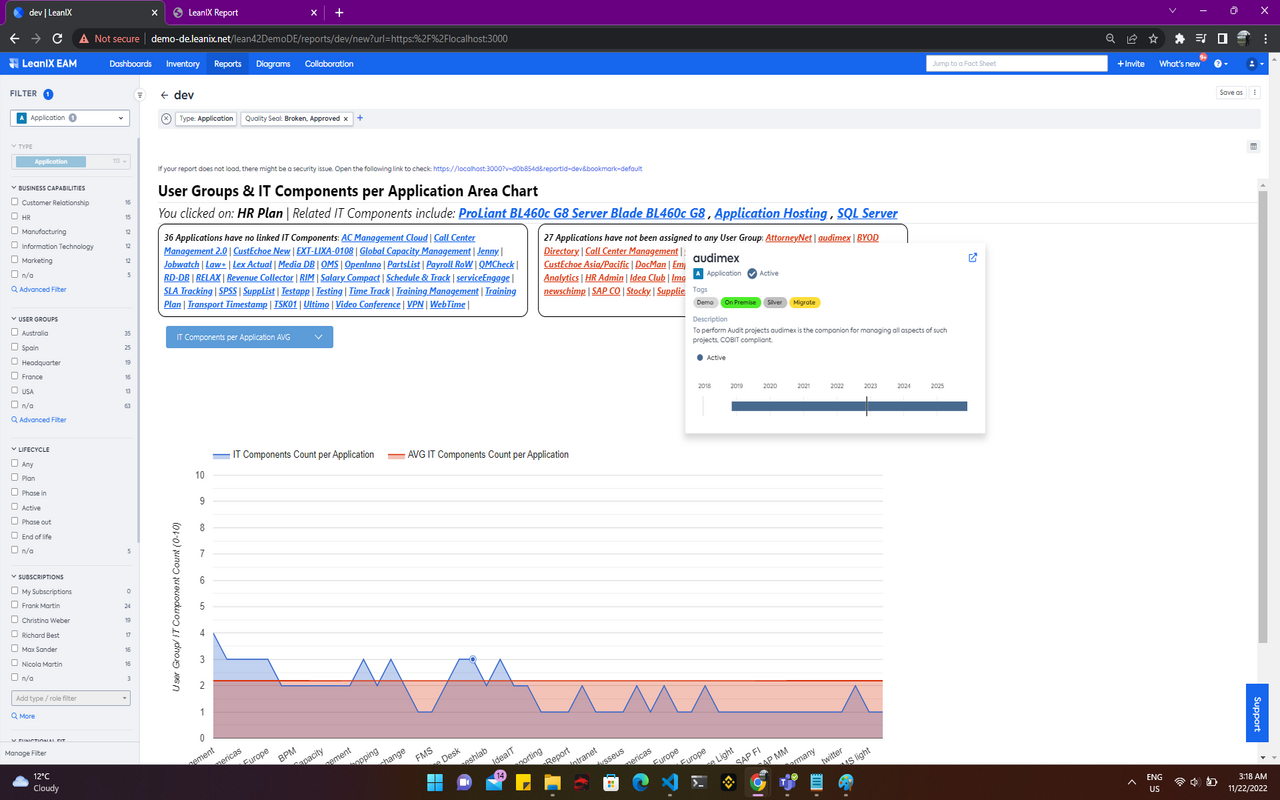
Task: Click the + Invite button
Action: click(x=1130, y=63)
